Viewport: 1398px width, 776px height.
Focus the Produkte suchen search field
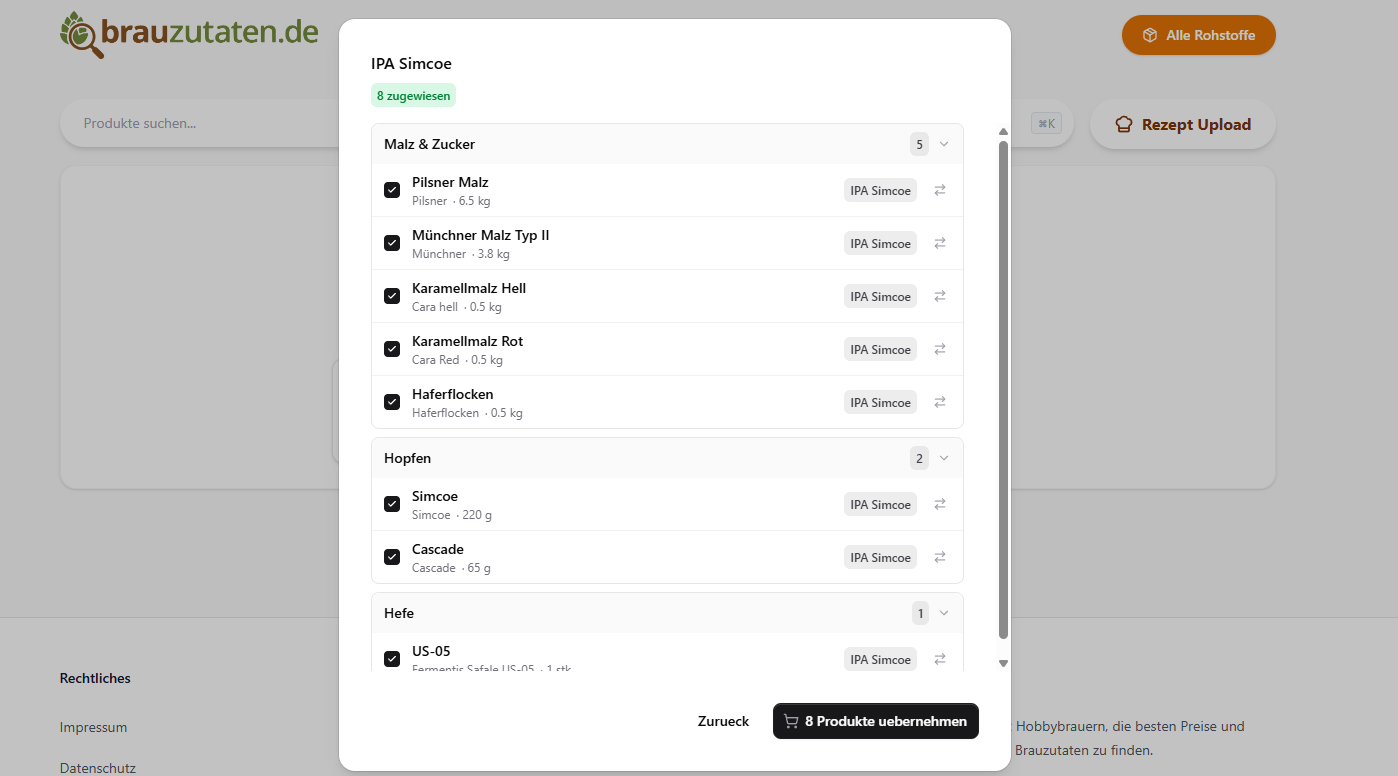click(x=200, y=124)
